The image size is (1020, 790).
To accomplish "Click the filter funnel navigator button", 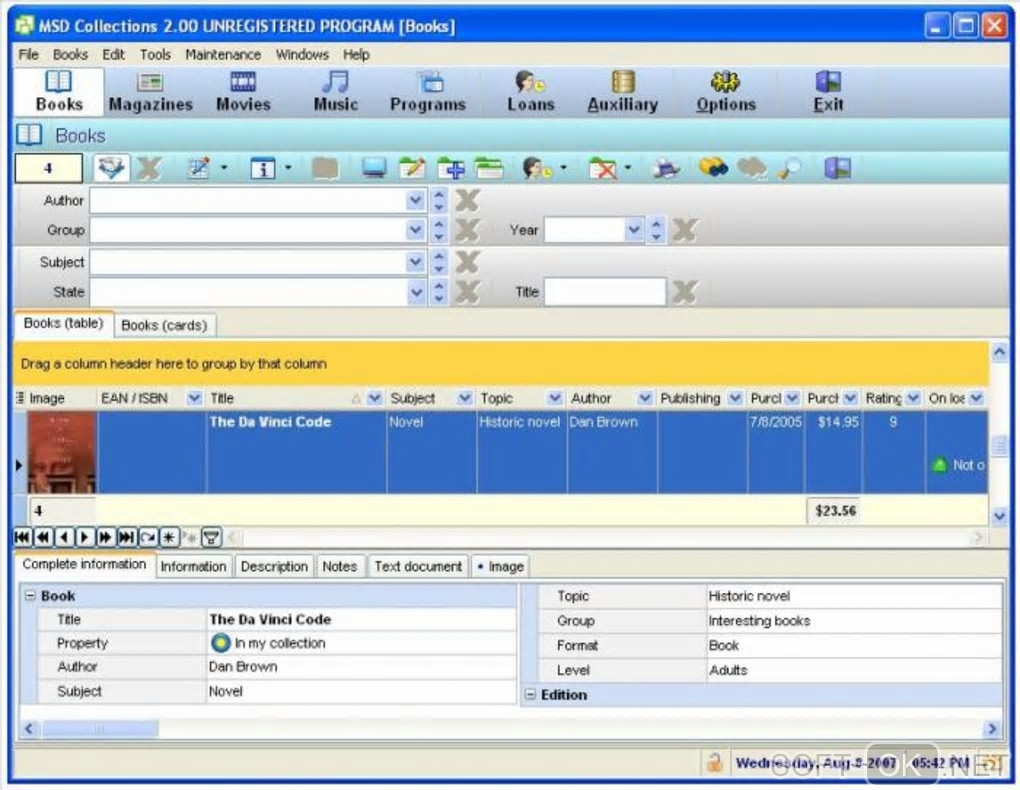I will tap(211, 538).
